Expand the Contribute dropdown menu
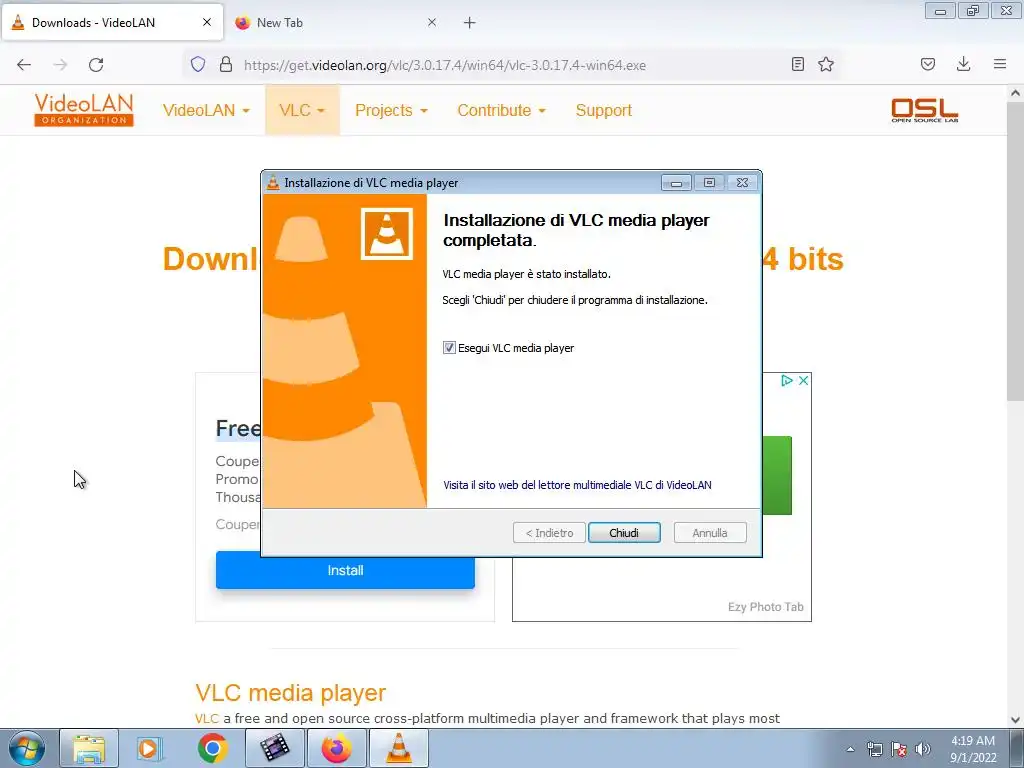 pyautogui.click(x=502, y=110)
